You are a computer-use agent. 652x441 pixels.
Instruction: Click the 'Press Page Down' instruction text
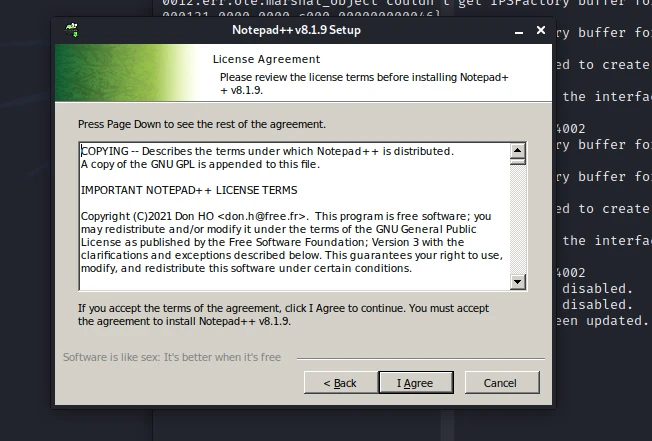(x=202, y=124)
